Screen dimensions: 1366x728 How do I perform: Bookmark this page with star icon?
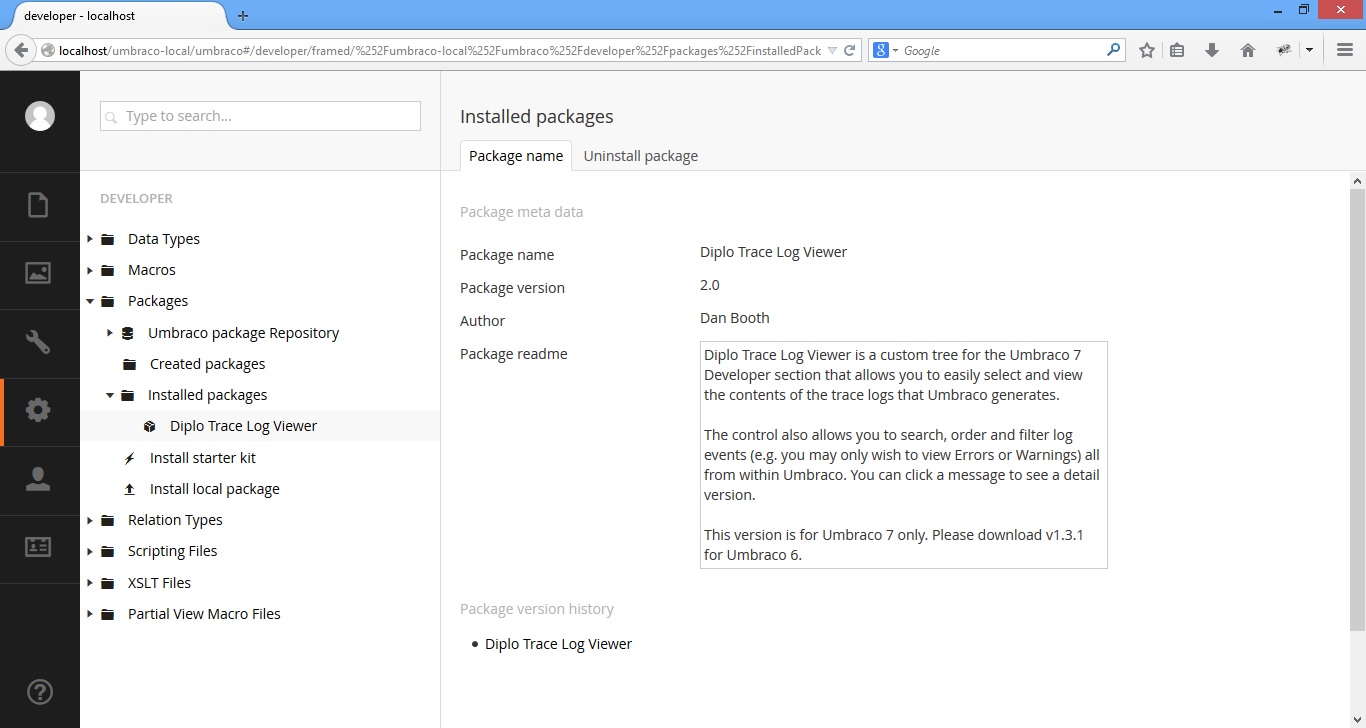[x=1147, y=50]
